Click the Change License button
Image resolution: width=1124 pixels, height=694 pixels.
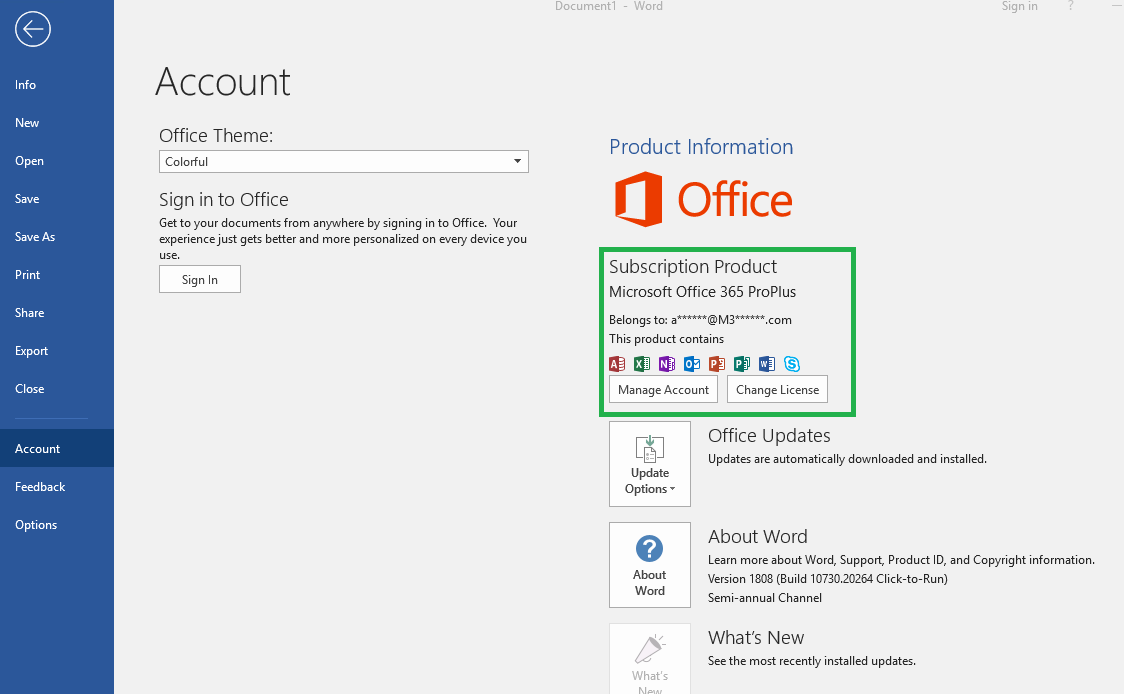point(777,389)
